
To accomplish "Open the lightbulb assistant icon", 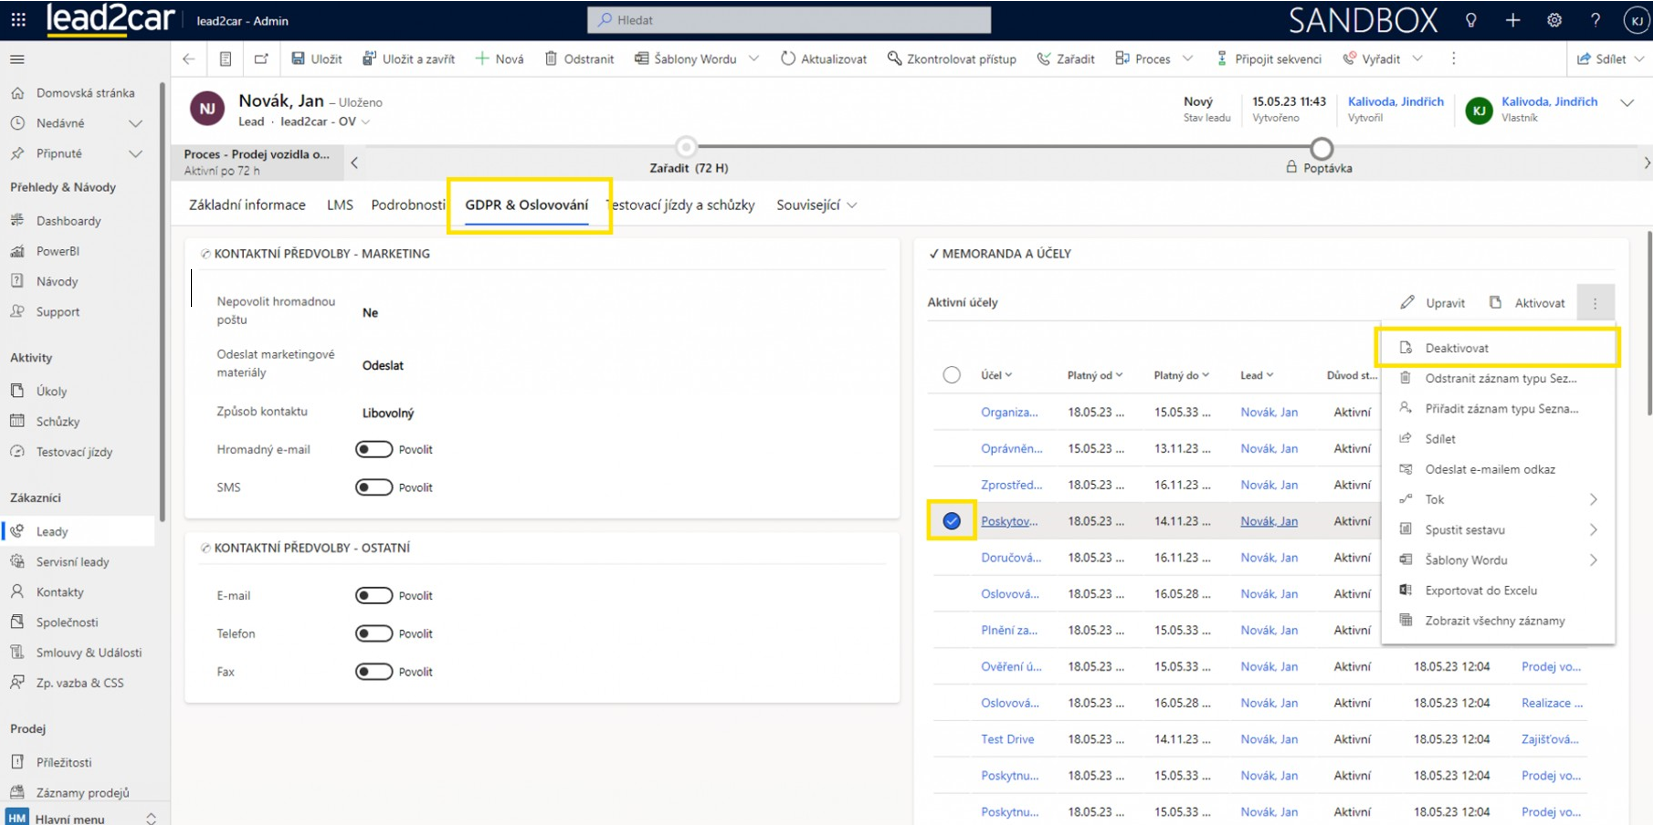I will pos(1471,20).
